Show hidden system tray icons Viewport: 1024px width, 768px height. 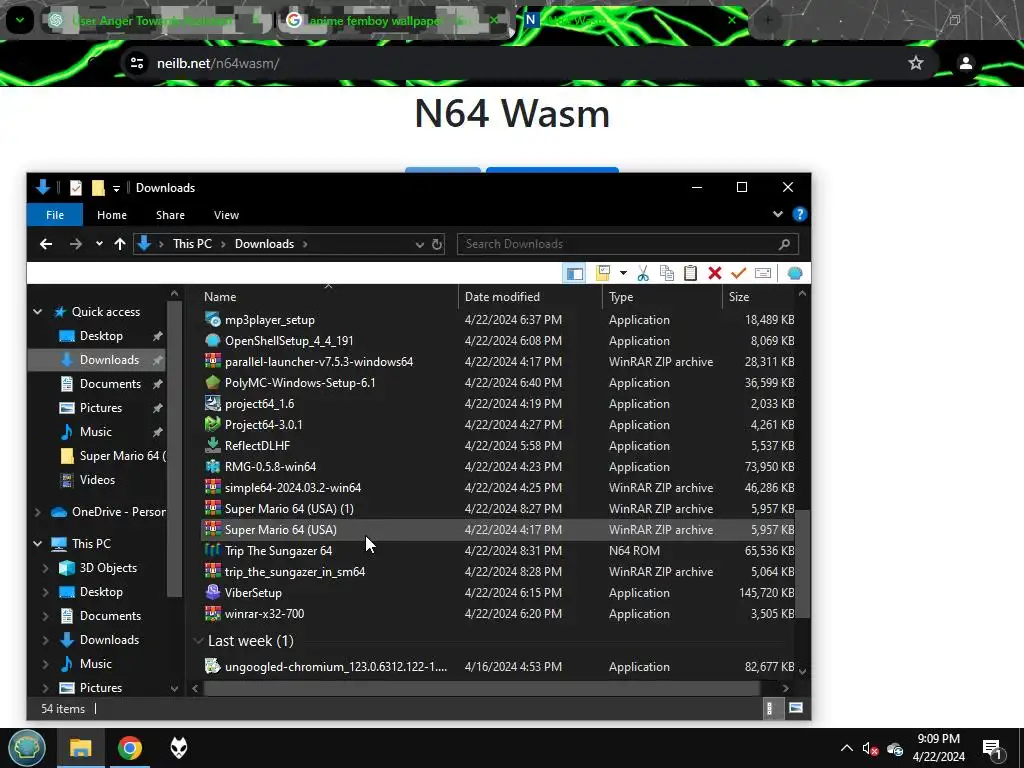pos(846,748)
